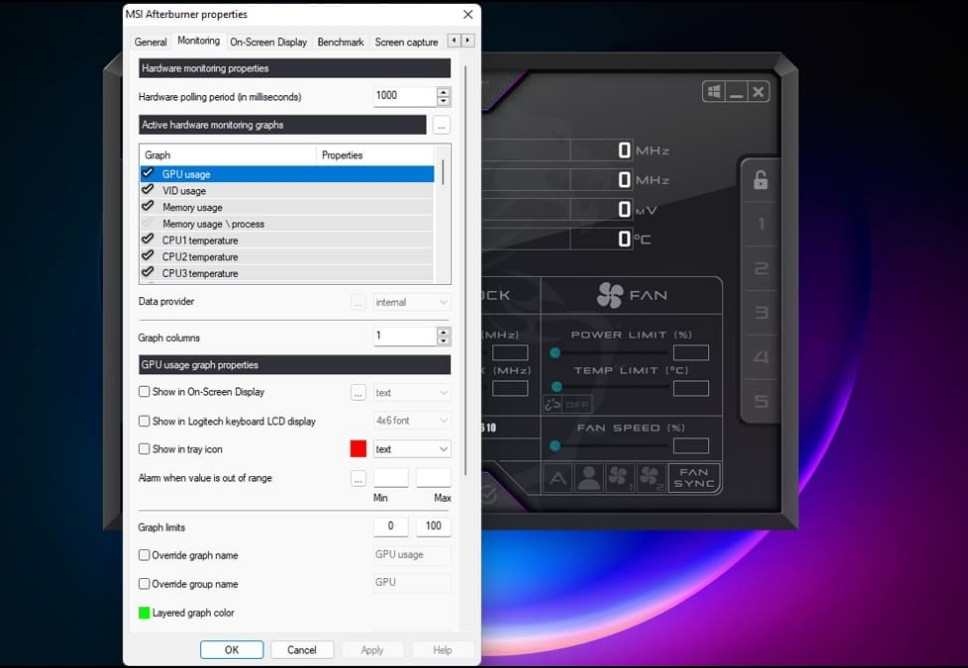The width and height of the screenshot is (968, 668).
Task: Open the active monitoring graphs ellipsis menu
Action: (x=441, y=125)
